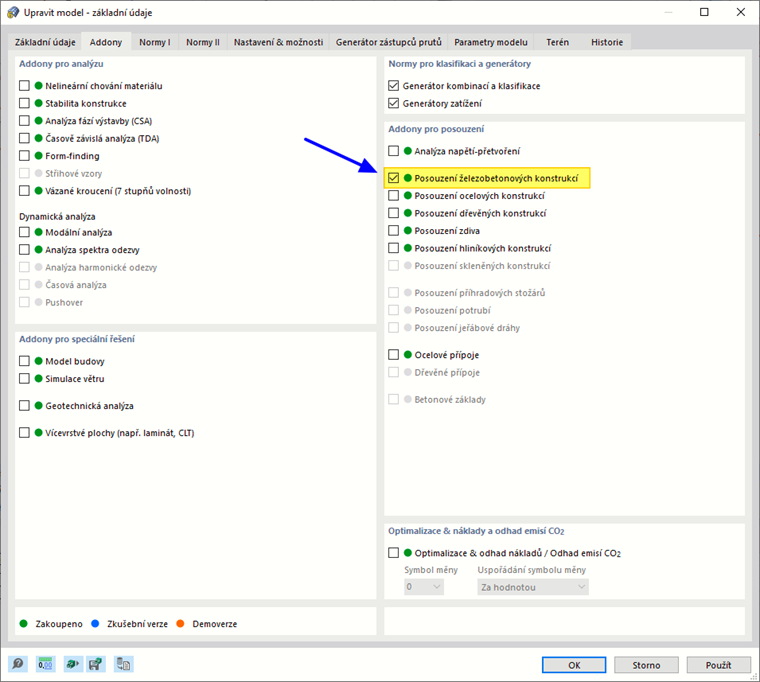Enable Nelineární chování materiálu addon
760x682 pixels.
(24, 86)
